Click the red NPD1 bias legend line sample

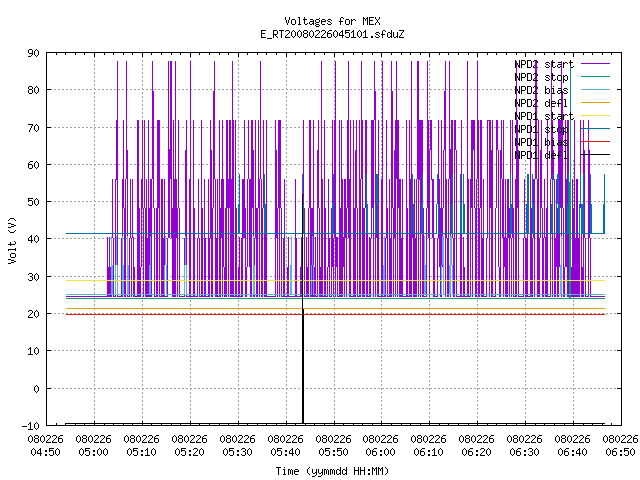click(x=595, y=142)
